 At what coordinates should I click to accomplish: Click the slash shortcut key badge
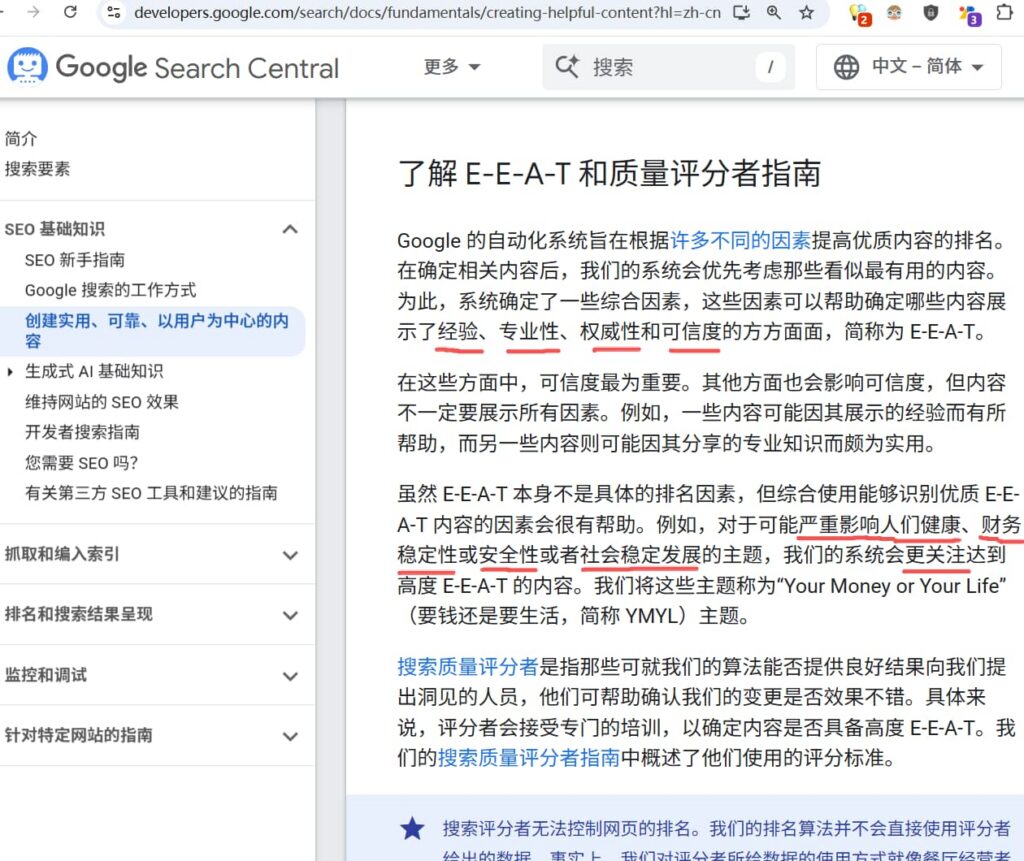click(770, 67)
